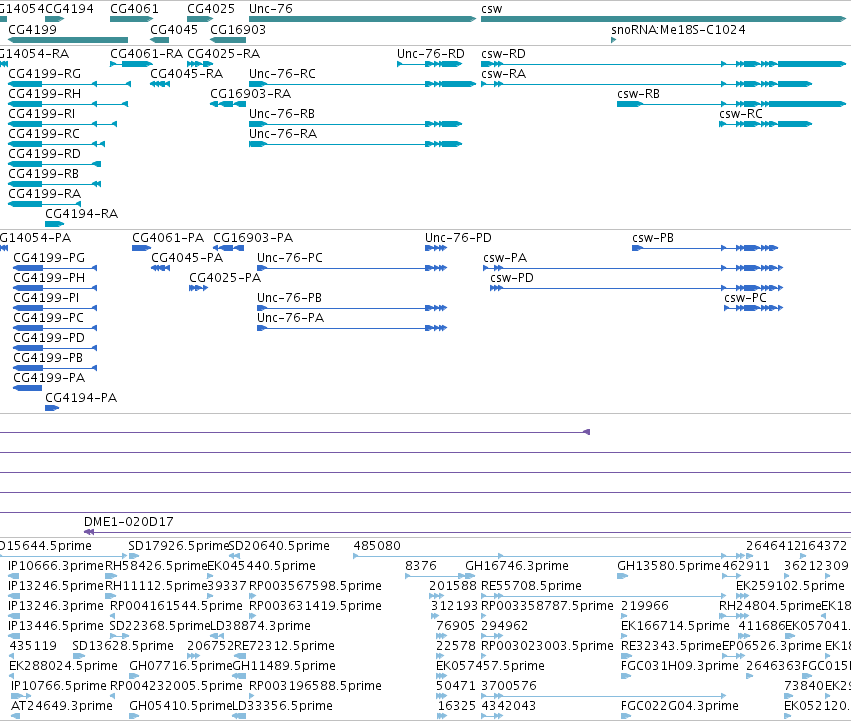
Task: Select the csw-RD transcript label
Action: (x=503, y=54)
